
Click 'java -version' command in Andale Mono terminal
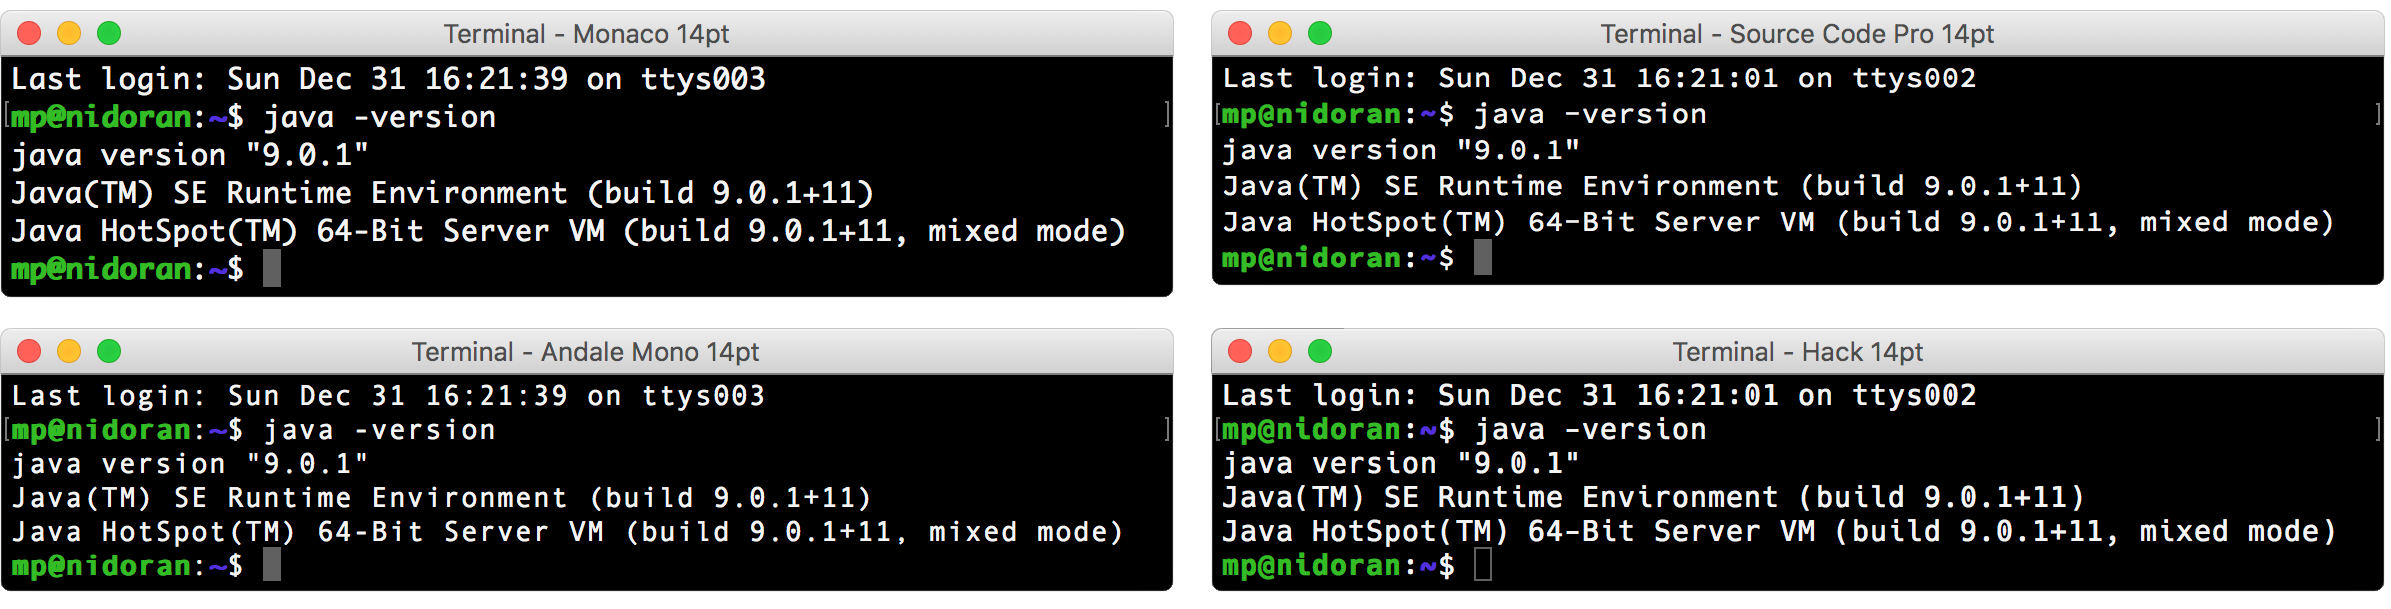pos(380,430)
